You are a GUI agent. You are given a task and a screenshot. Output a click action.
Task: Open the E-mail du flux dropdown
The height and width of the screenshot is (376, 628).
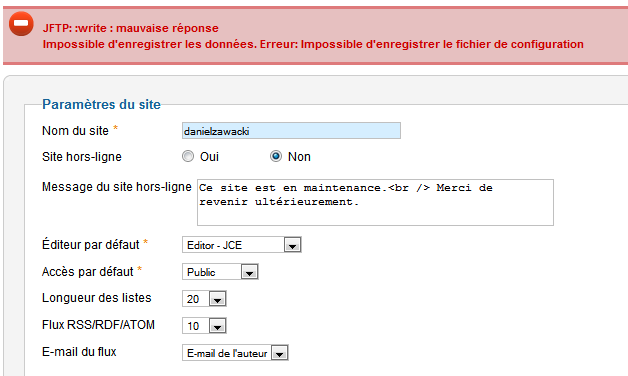pos(235,353)
